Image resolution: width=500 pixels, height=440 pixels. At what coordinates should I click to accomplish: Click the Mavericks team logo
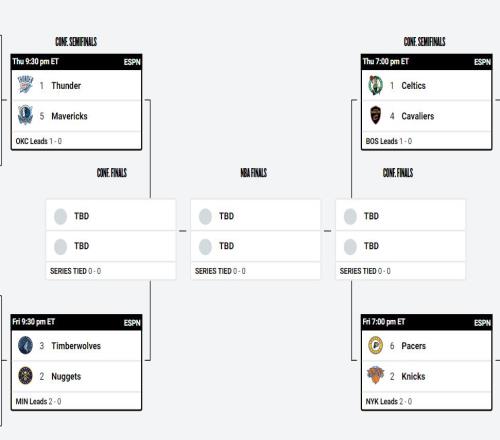[25, 115]
